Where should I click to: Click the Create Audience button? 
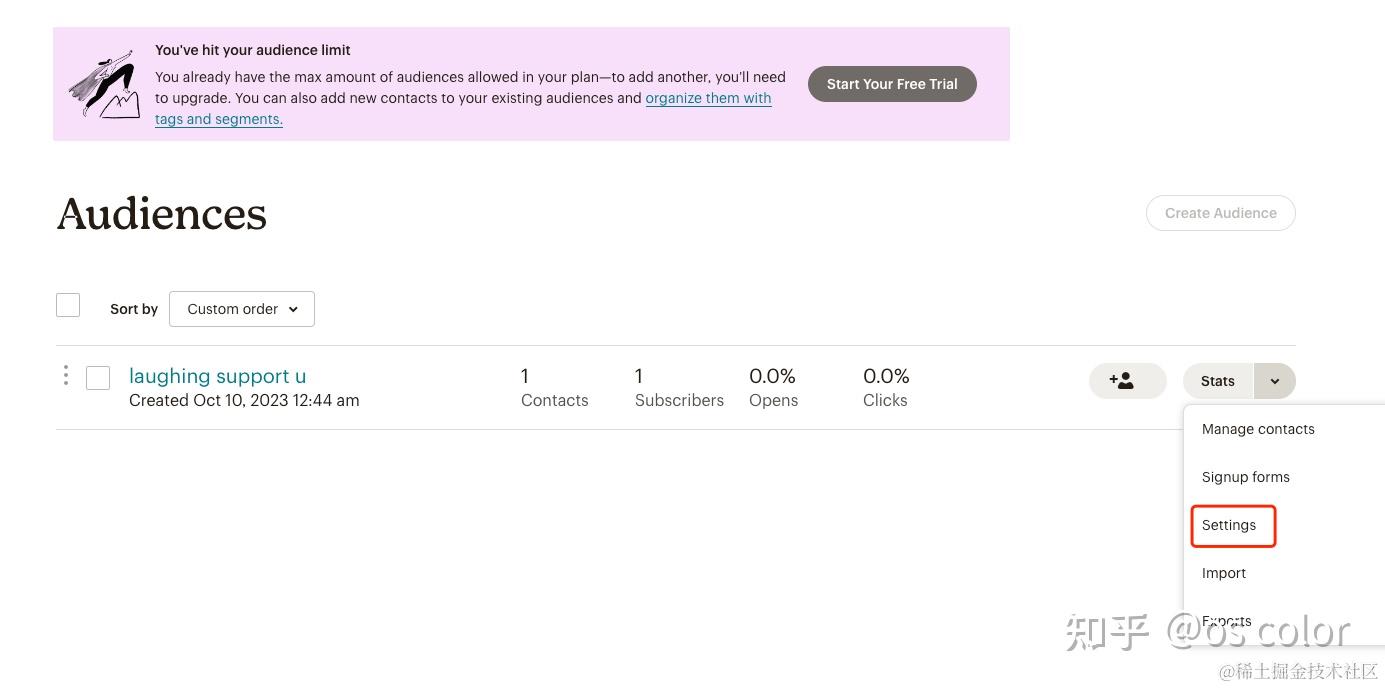point(1220,213)
